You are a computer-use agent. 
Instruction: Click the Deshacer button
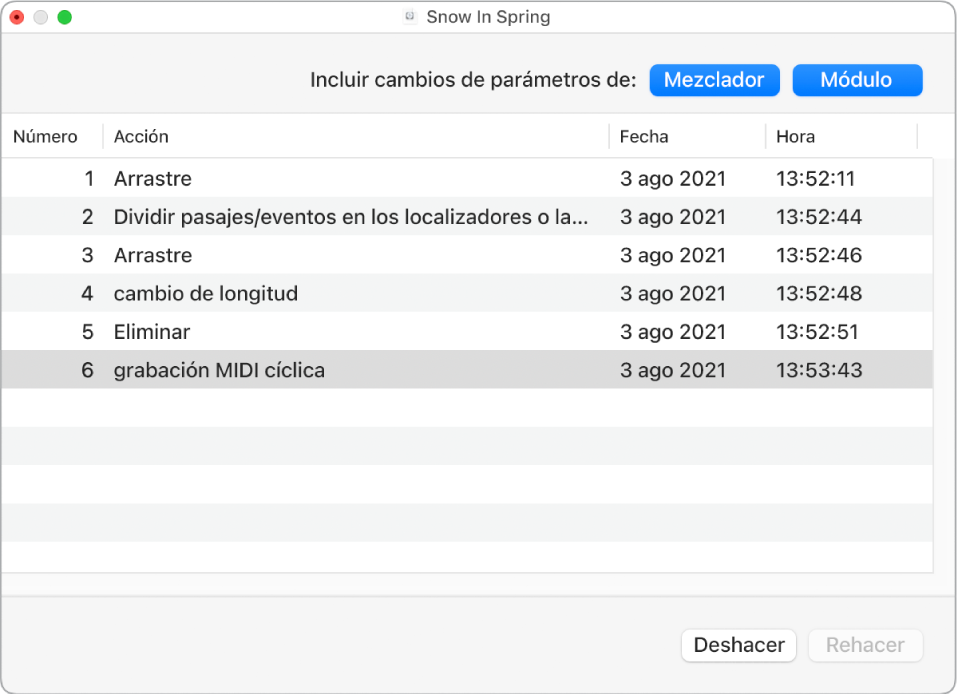click(x=738, y=645)
